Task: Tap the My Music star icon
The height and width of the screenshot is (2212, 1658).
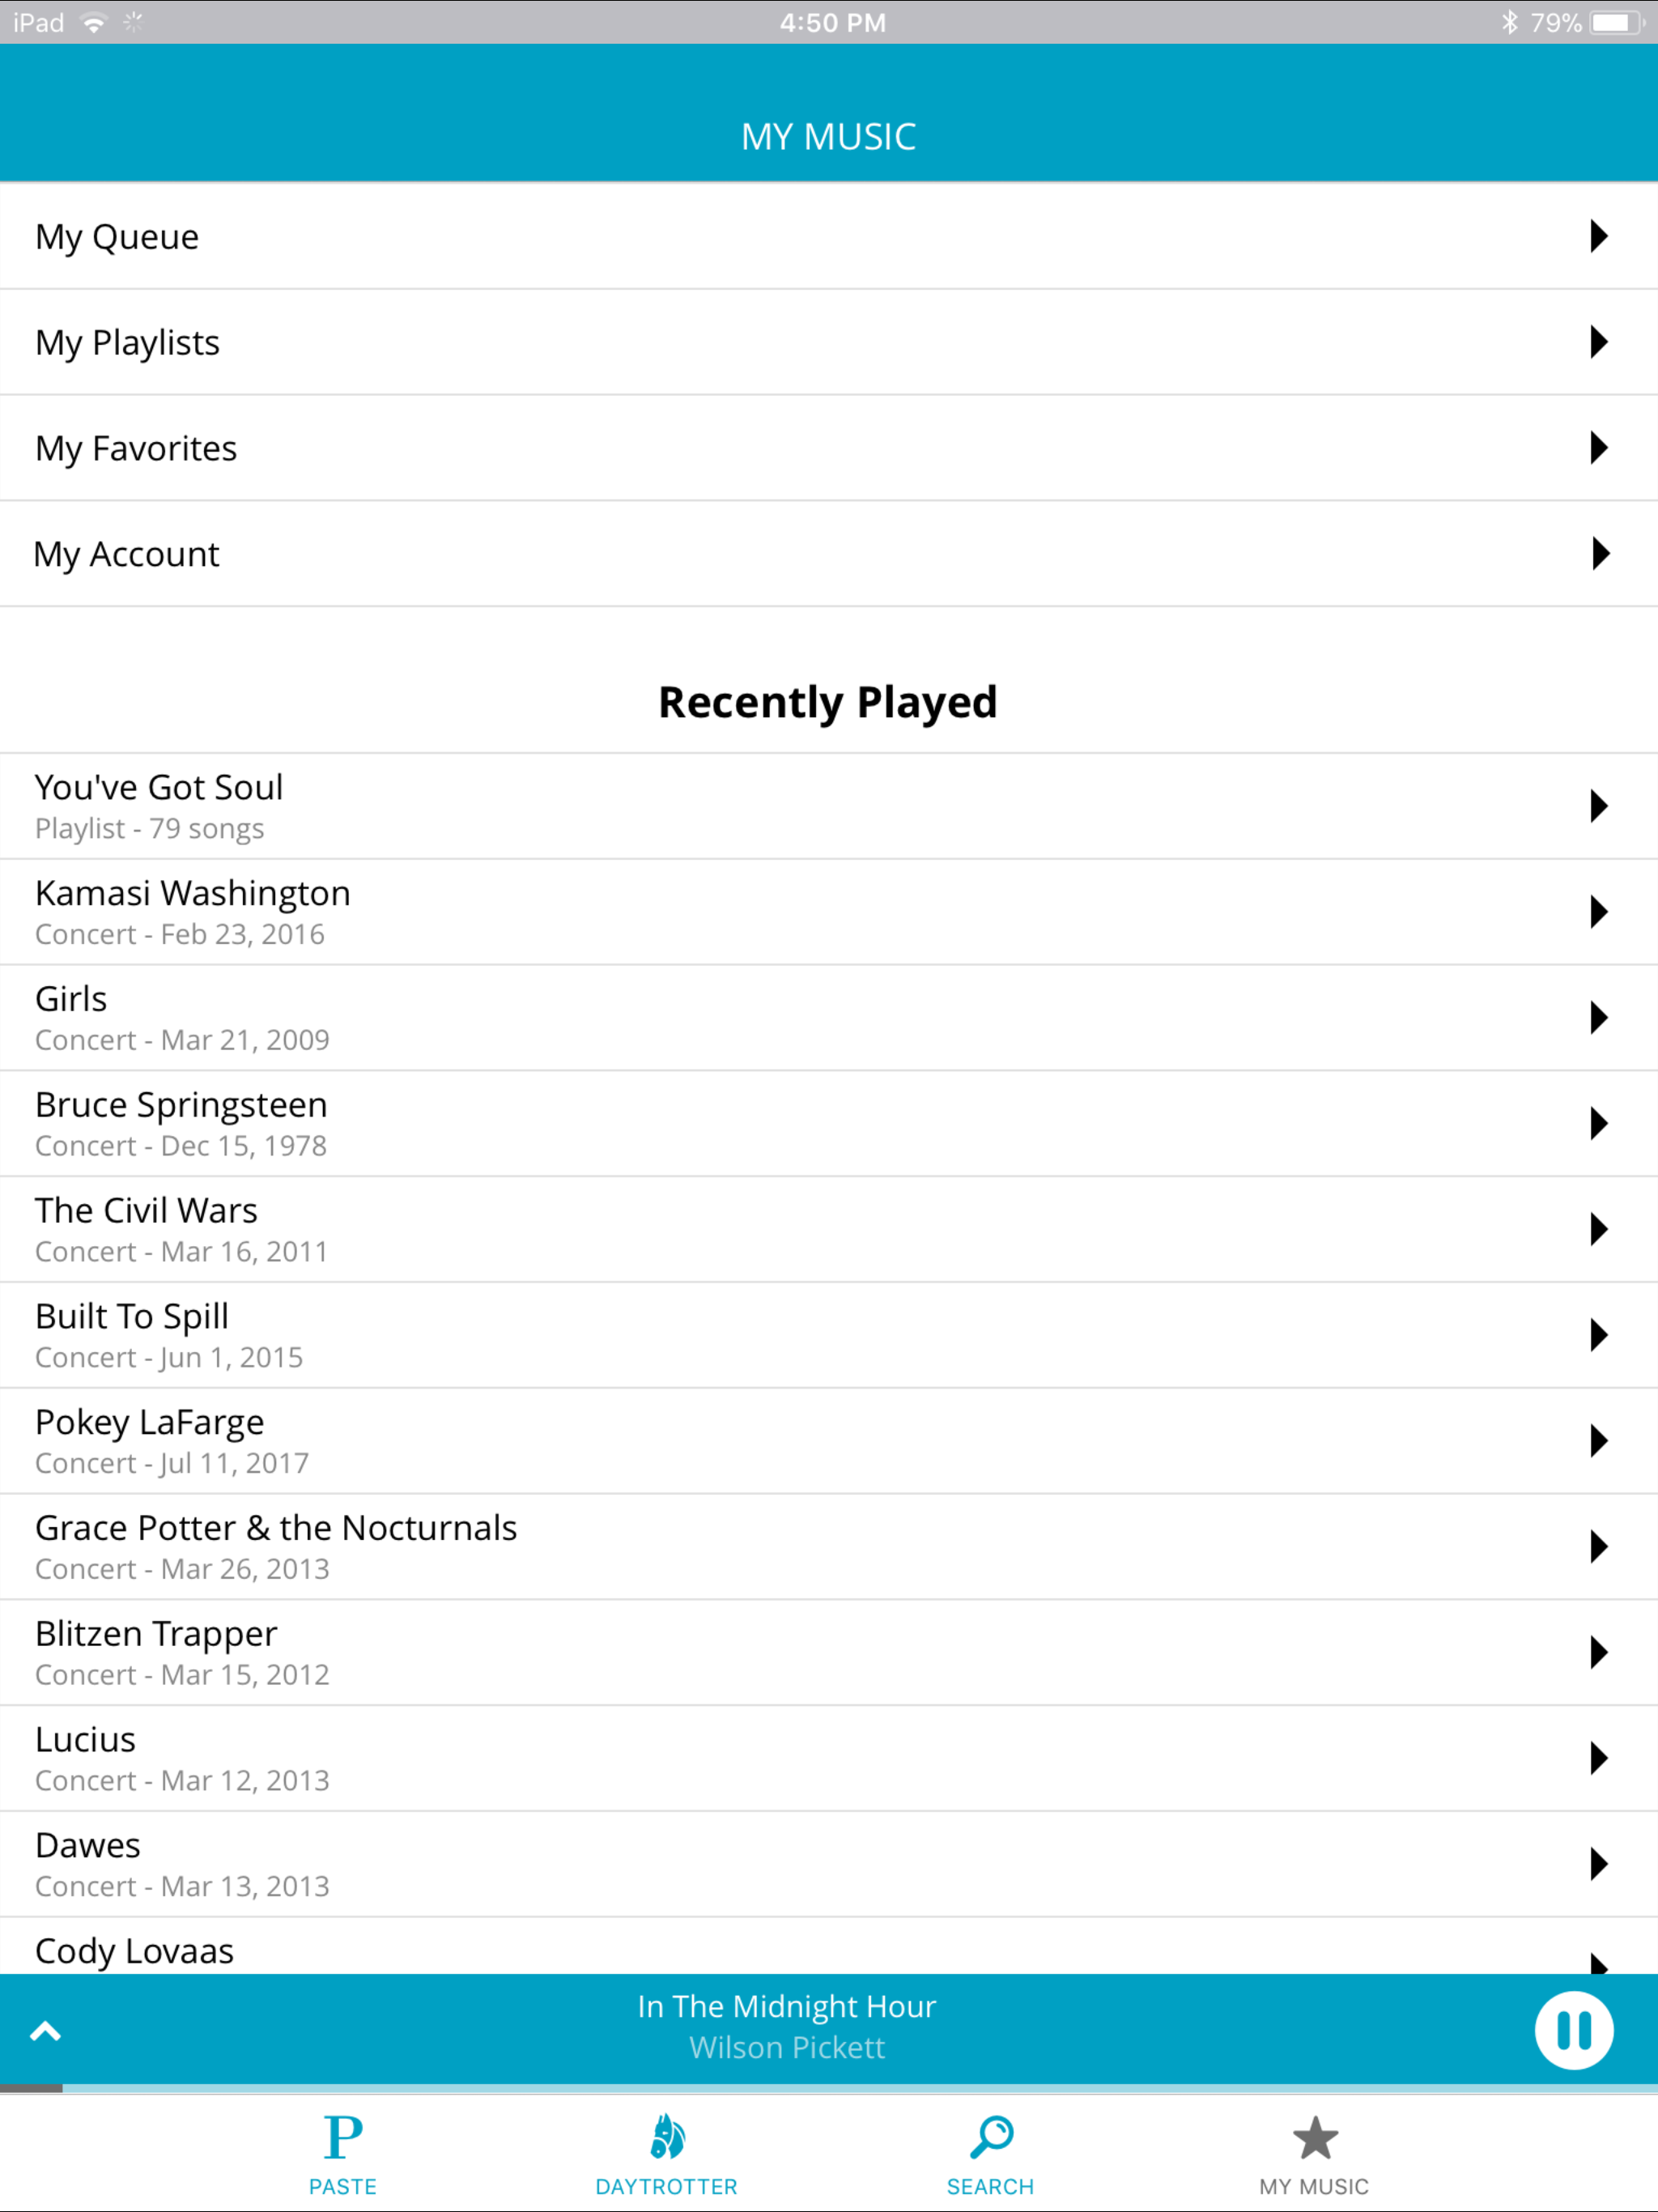Action: coord(1314,2138)
